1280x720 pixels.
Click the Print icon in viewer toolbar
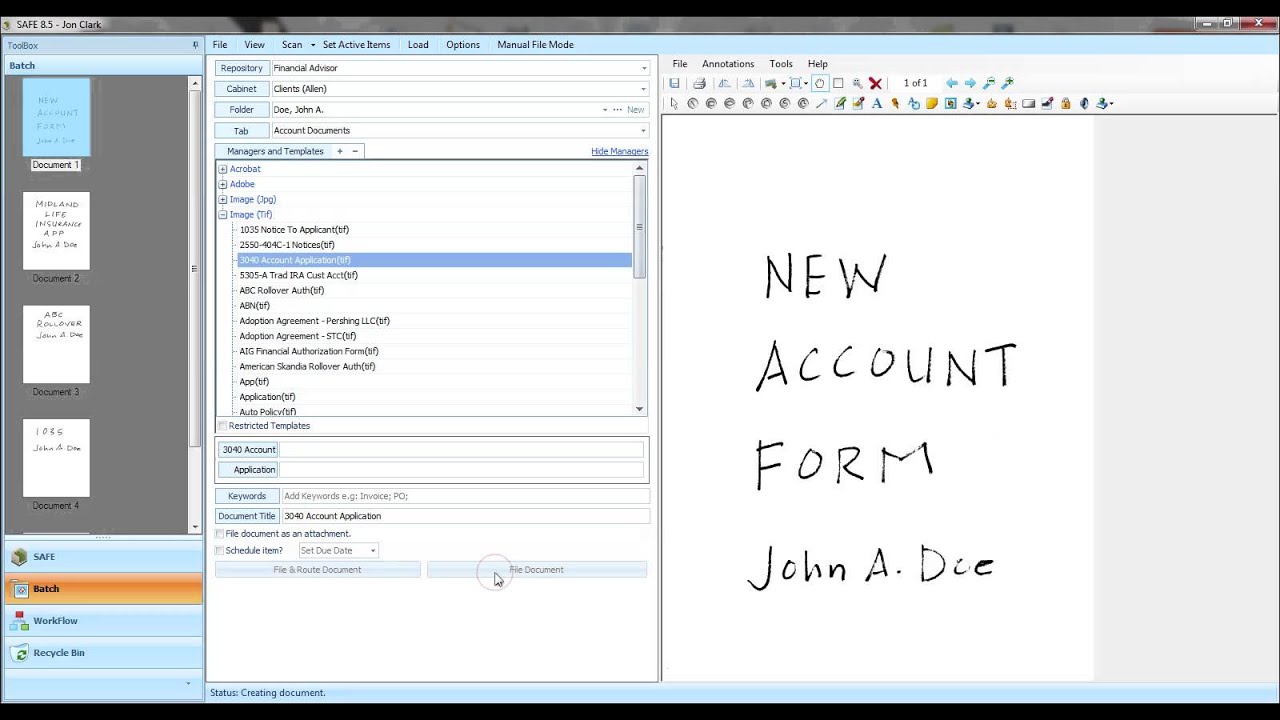coord(699,83)
